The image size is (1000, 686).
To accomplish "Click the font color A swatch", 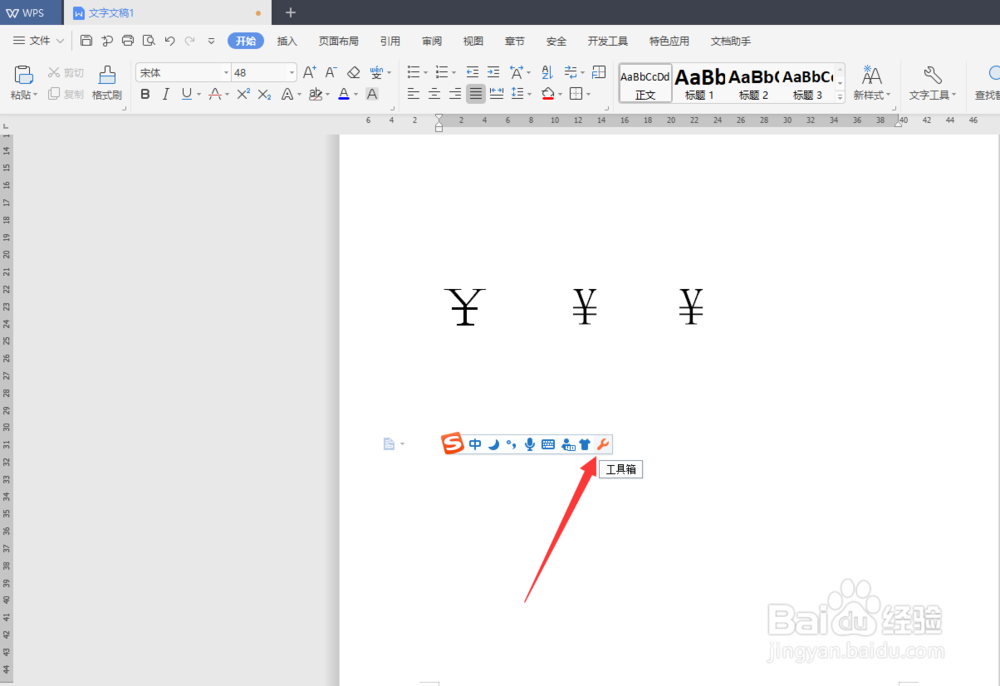I will coord(344,94).
